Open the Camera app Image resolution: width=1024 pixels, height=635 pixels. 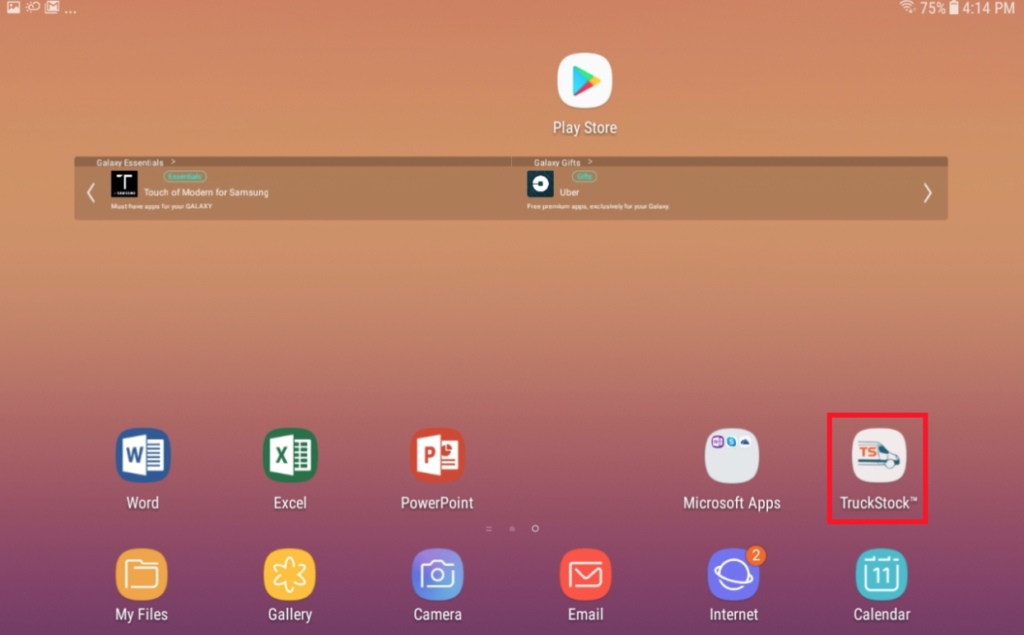click(x=437, y=573)
